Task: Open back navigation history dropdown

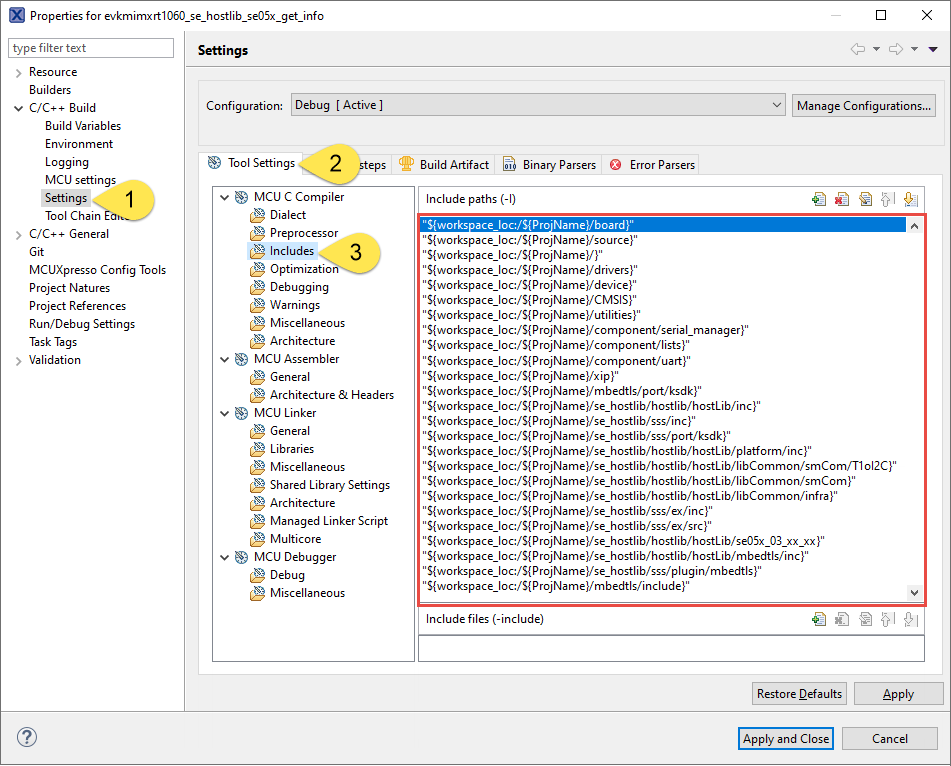Action: point(876,49)
